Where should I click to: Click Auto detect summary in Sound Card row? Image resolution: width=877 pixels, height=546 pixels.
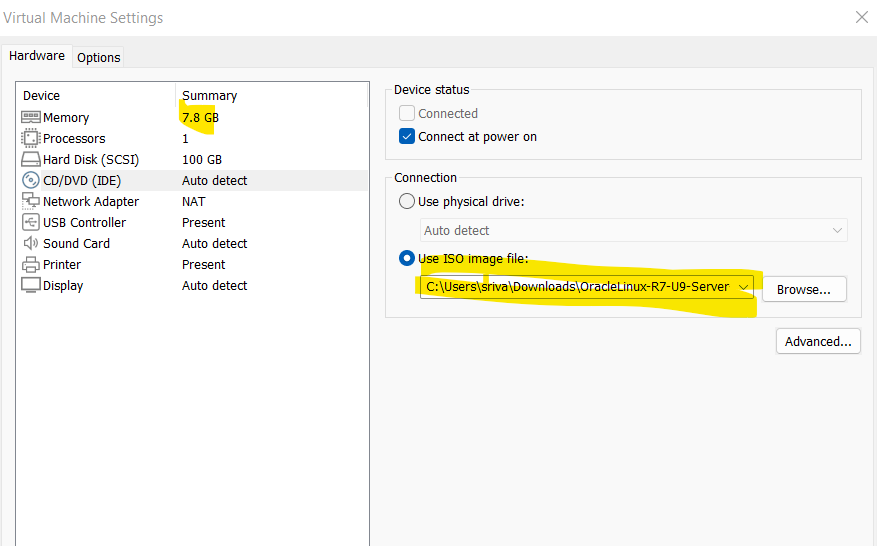coord(214,243)
